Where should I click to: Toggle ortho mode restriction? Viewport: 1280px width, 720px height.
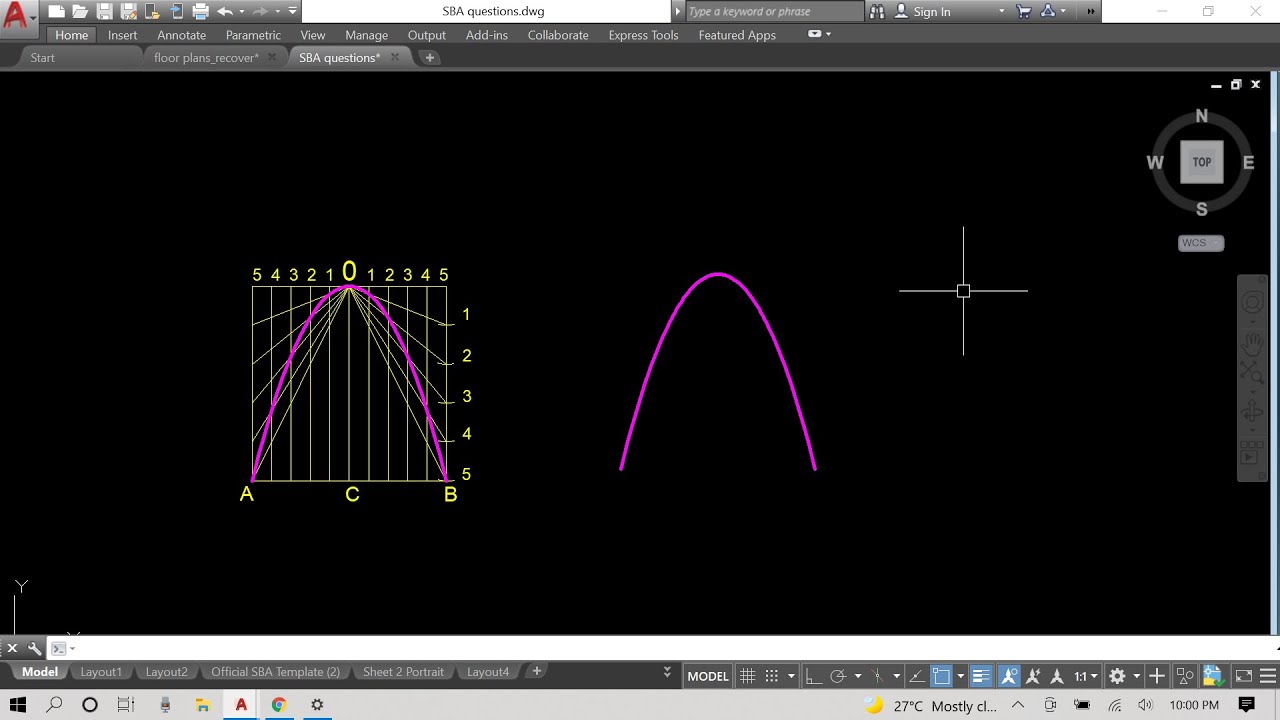pos(814,676)
